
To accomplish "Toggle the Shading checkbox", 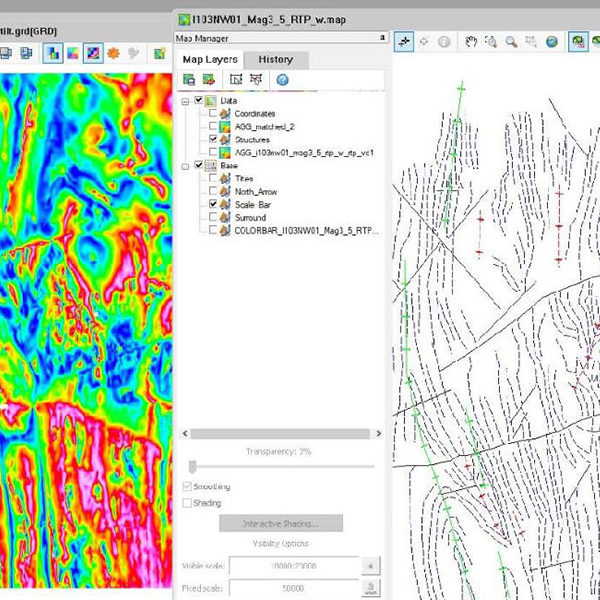I will 187,503.
